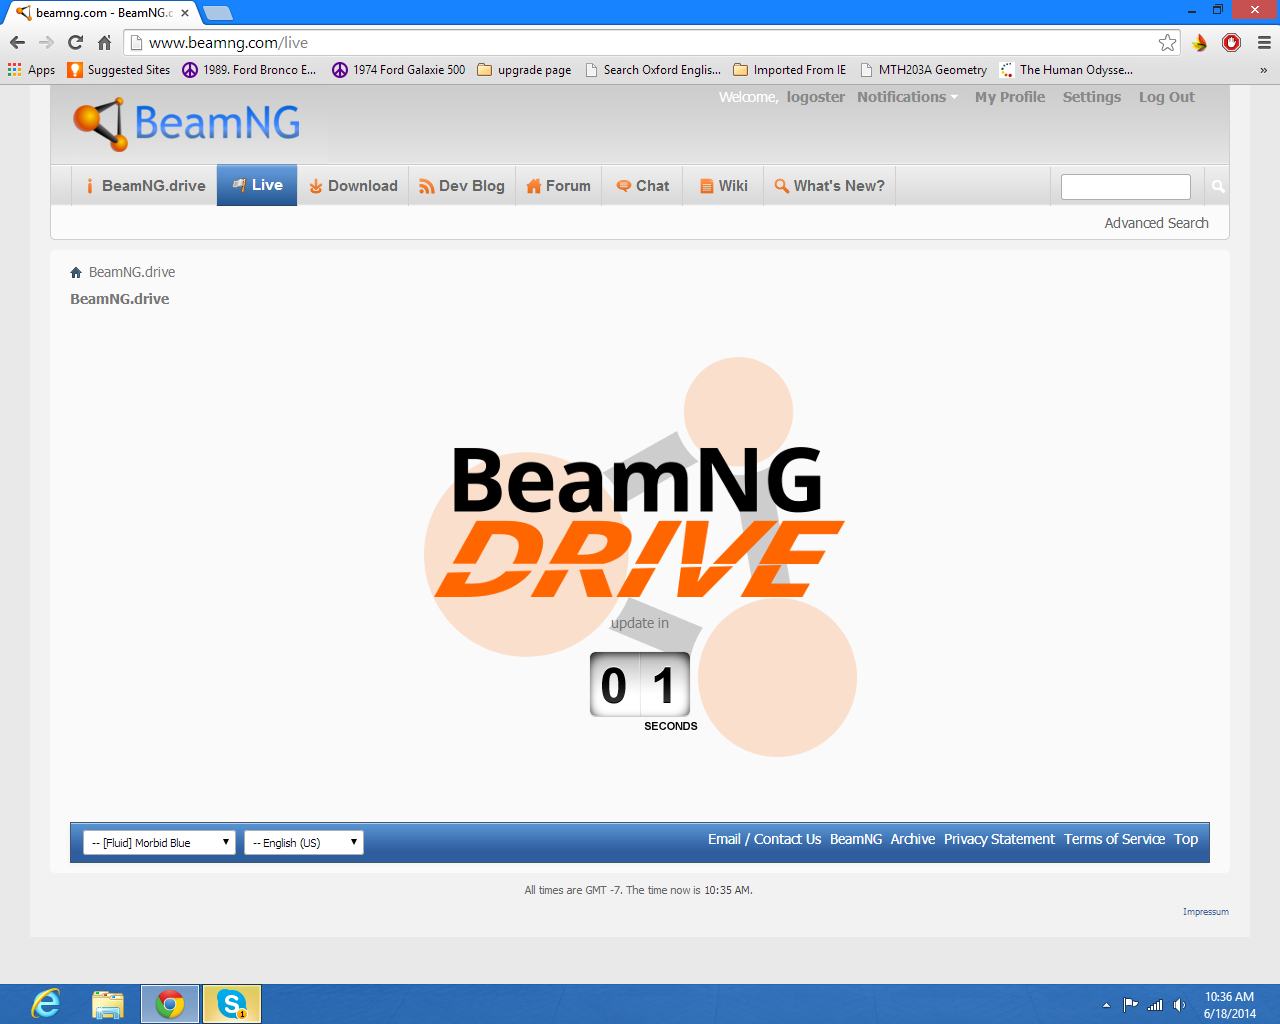Image resolution: width=1280 pixels, height=1024 pixels.
Task: Open the 1974 Ford Galaxie 500 bookmark
Action: (399, 70)
